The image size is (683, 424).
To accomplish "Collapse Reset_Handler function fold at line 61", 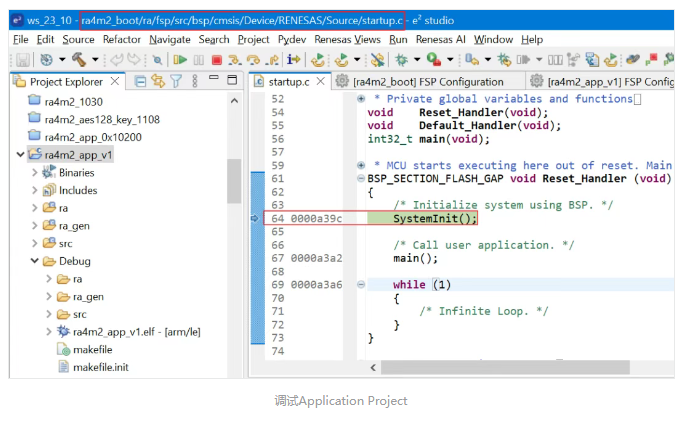I will [x=361, y=178].
